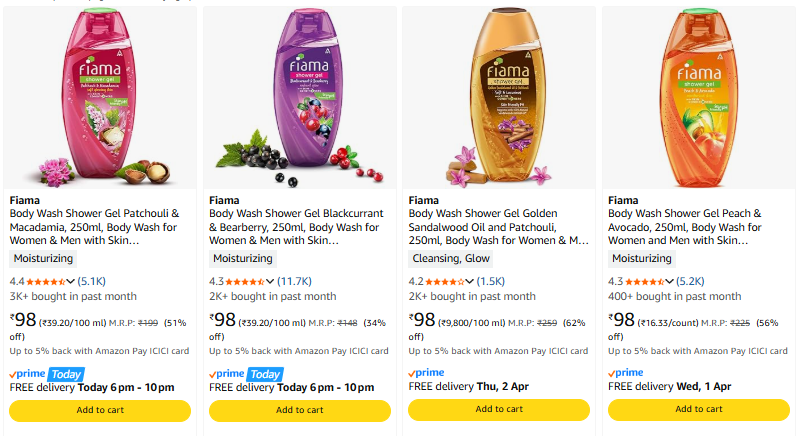The image size is (800, 436).
Task: Open the 1.5K reviews link
Action: click(491, 281)
